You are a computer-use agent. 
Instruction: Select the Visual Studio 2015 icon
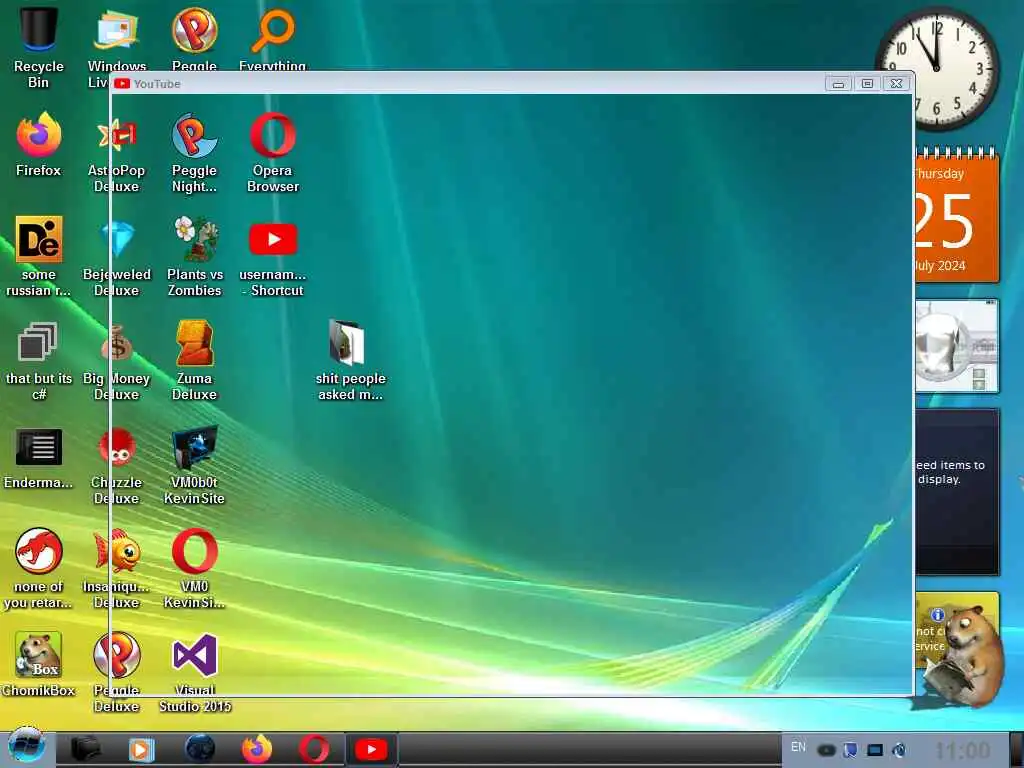(x=195, y=655)
